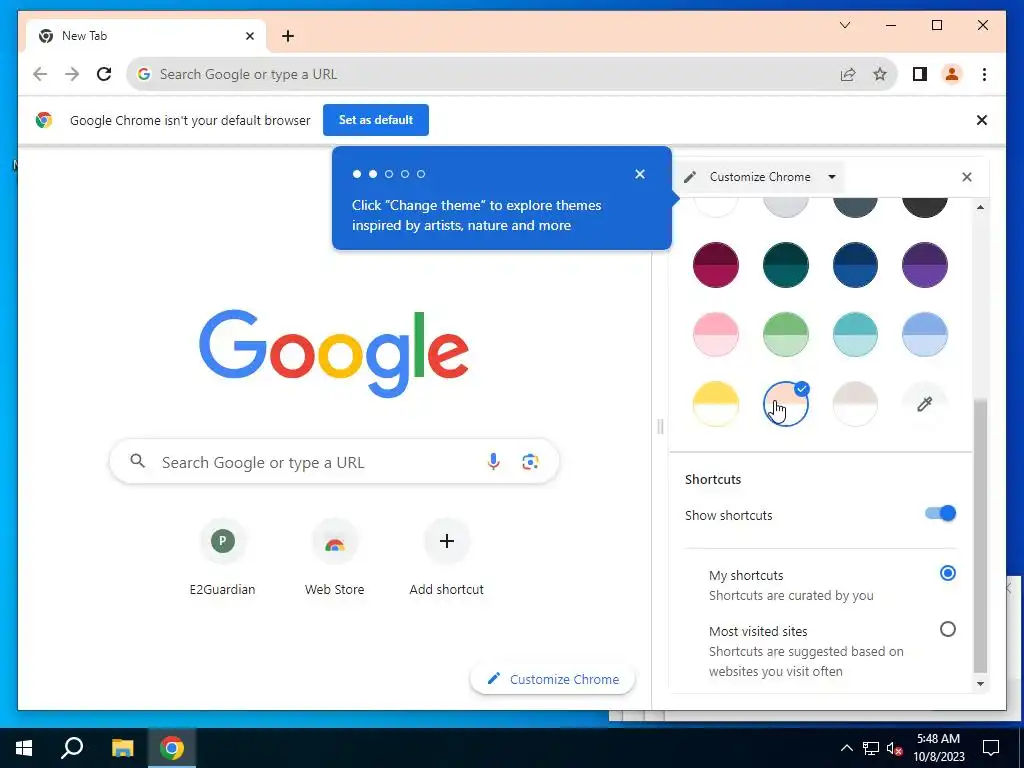The width and height of the screenshot is (1024, 768).
Task: Close the New Tab tab
Action: point(249,36)
